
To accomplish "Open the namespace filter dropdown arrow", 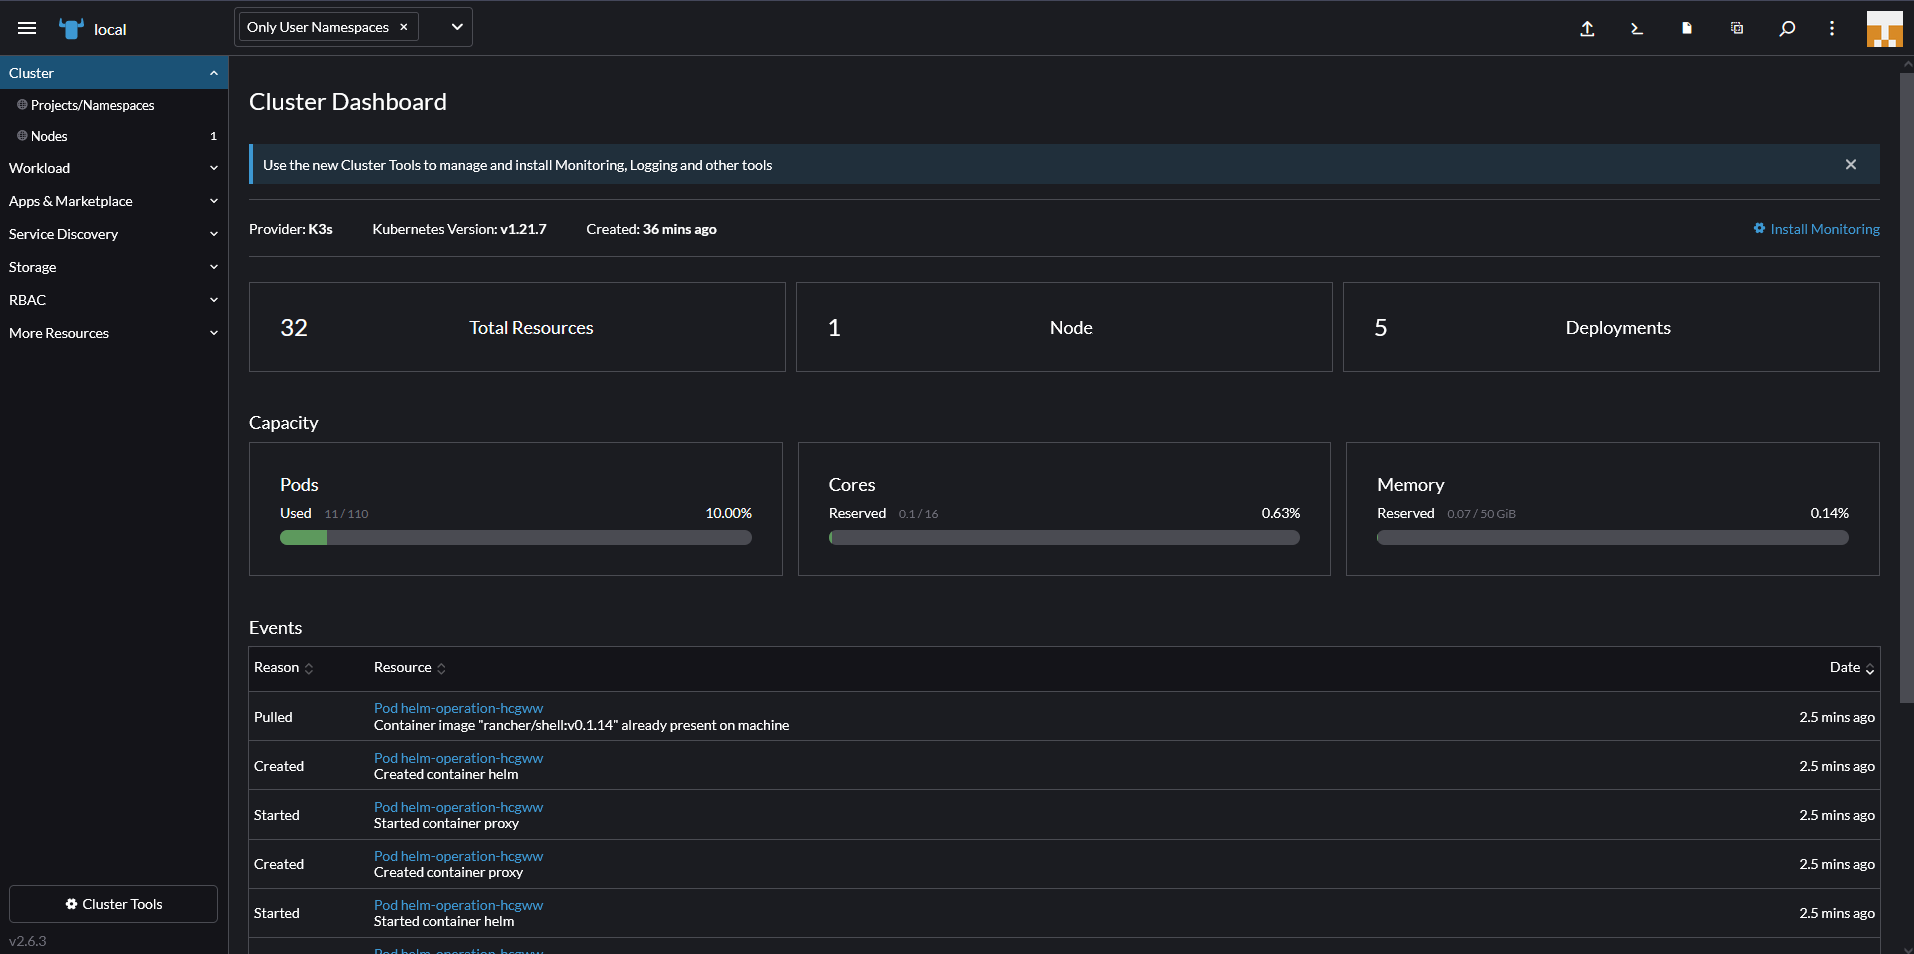I will 457,27.
